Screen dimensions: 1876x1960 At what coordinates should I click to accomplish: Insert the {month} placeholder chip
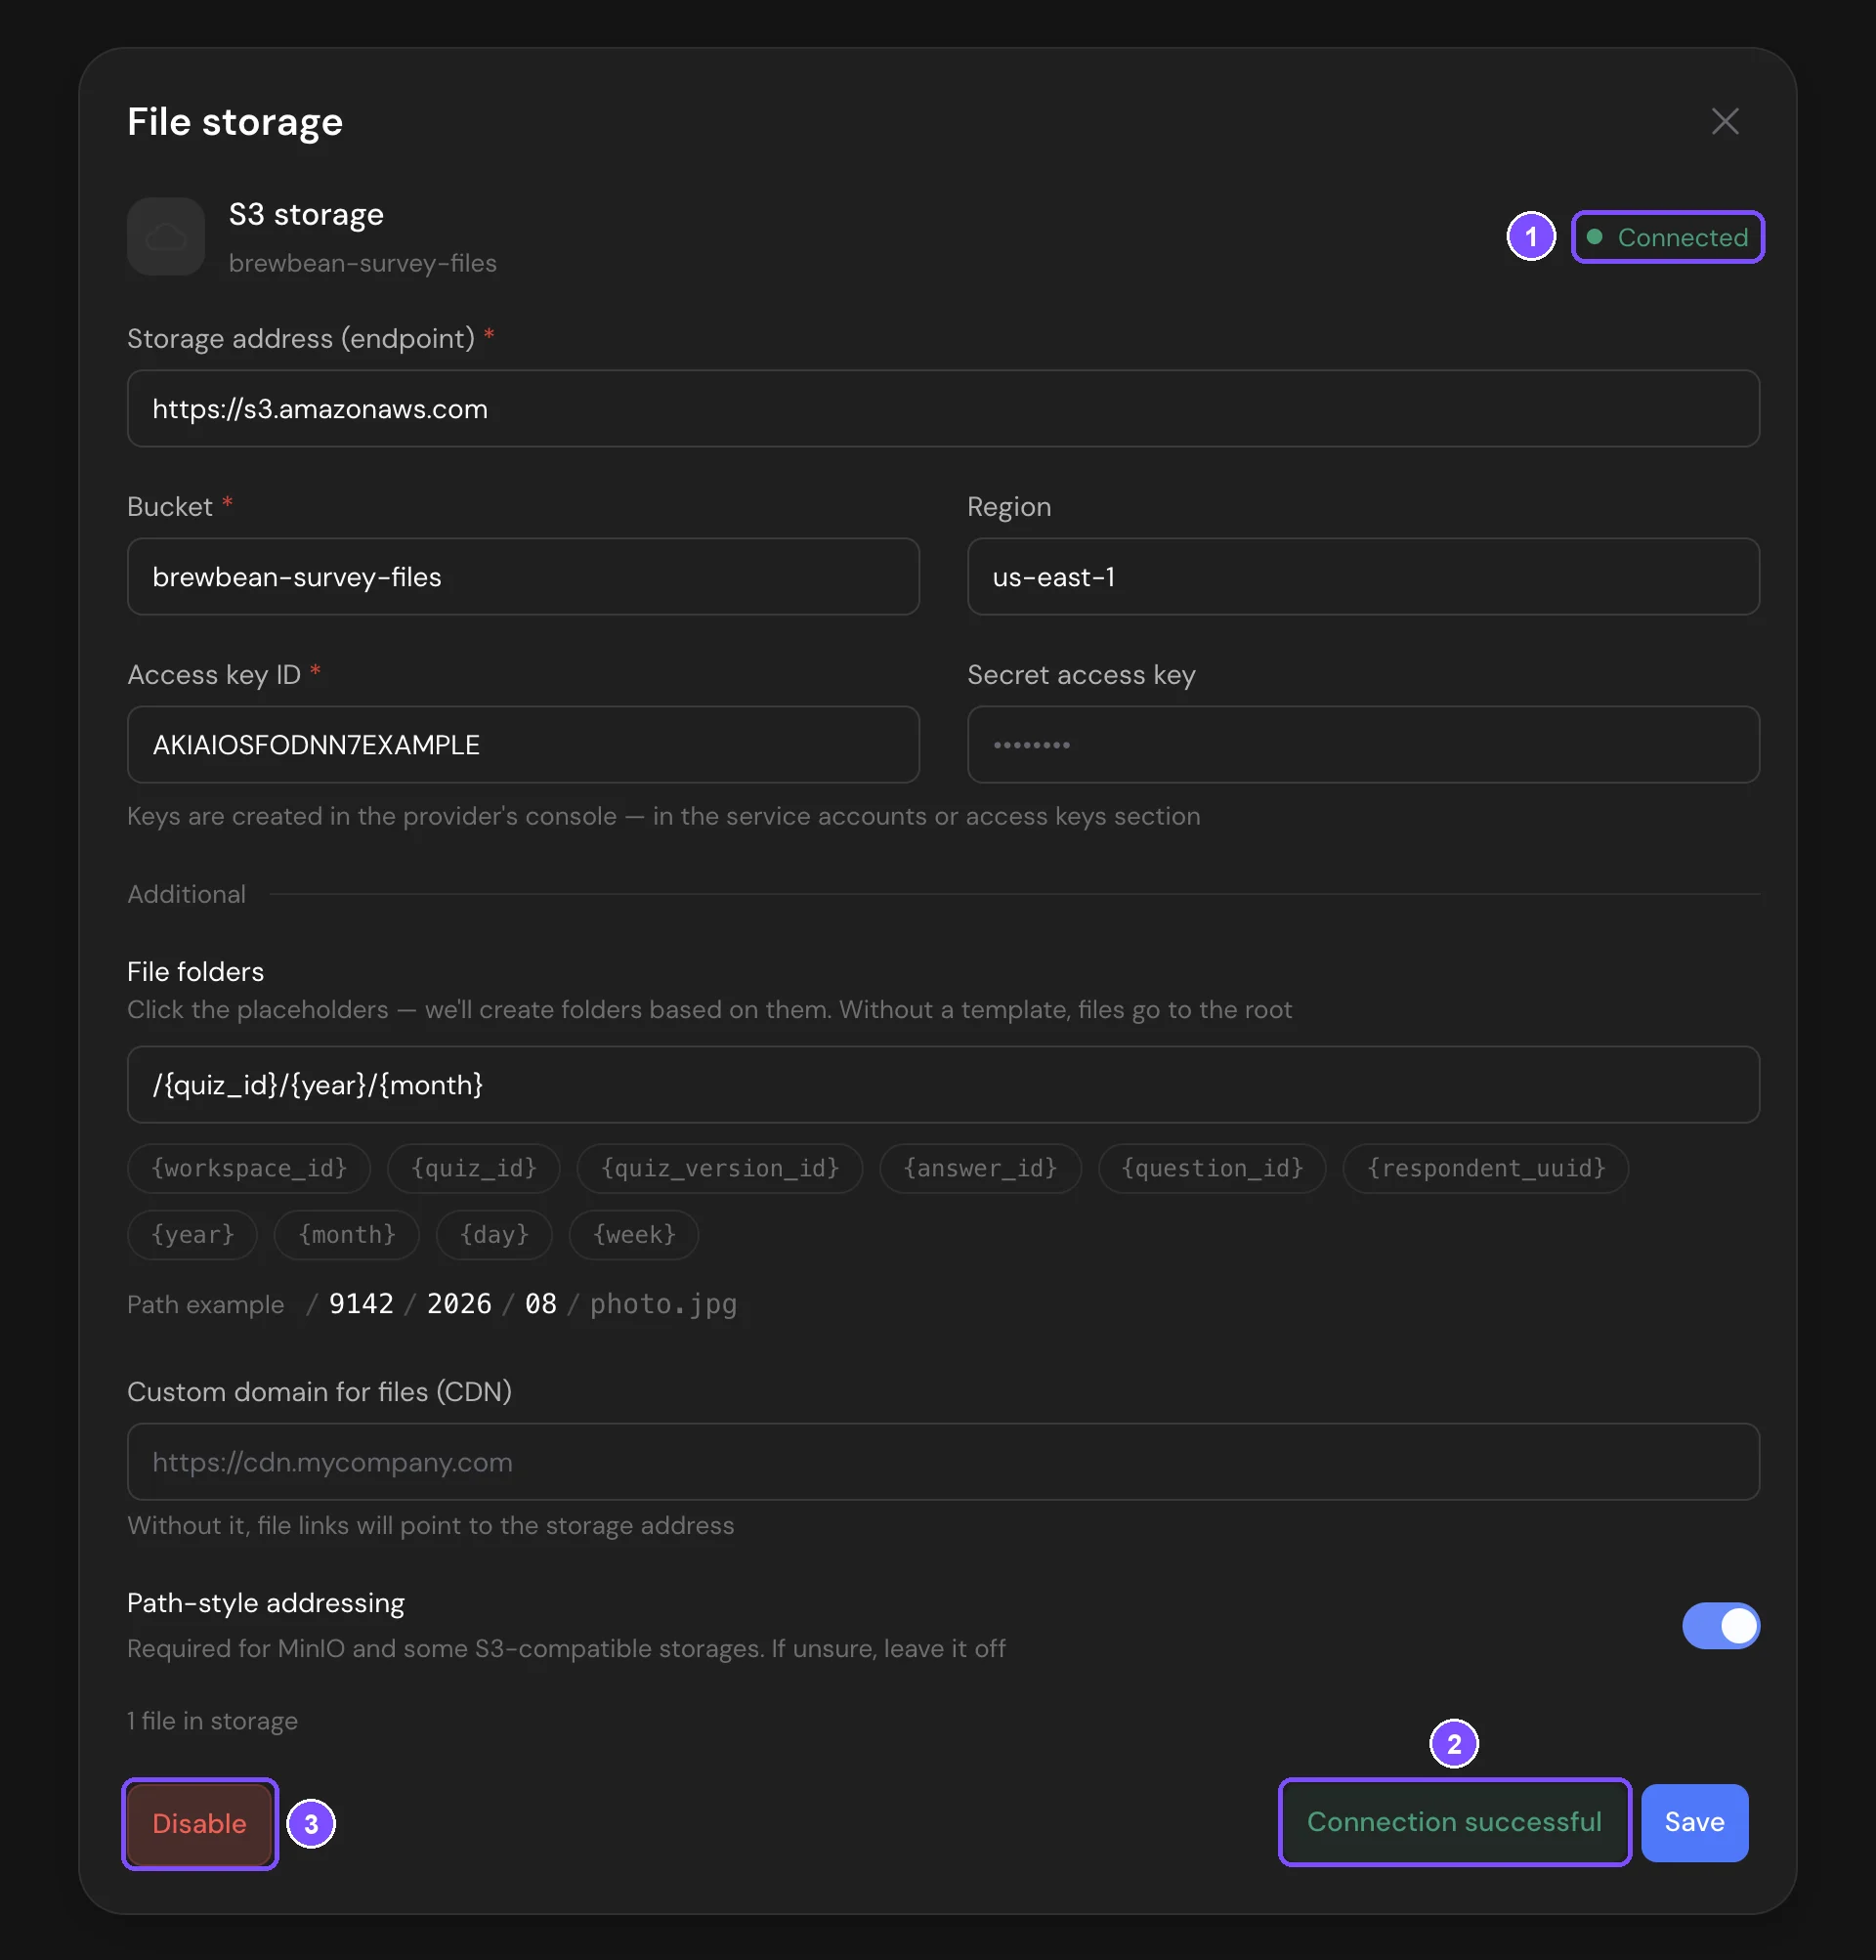pyautogui.click(x=346, y=1234)
